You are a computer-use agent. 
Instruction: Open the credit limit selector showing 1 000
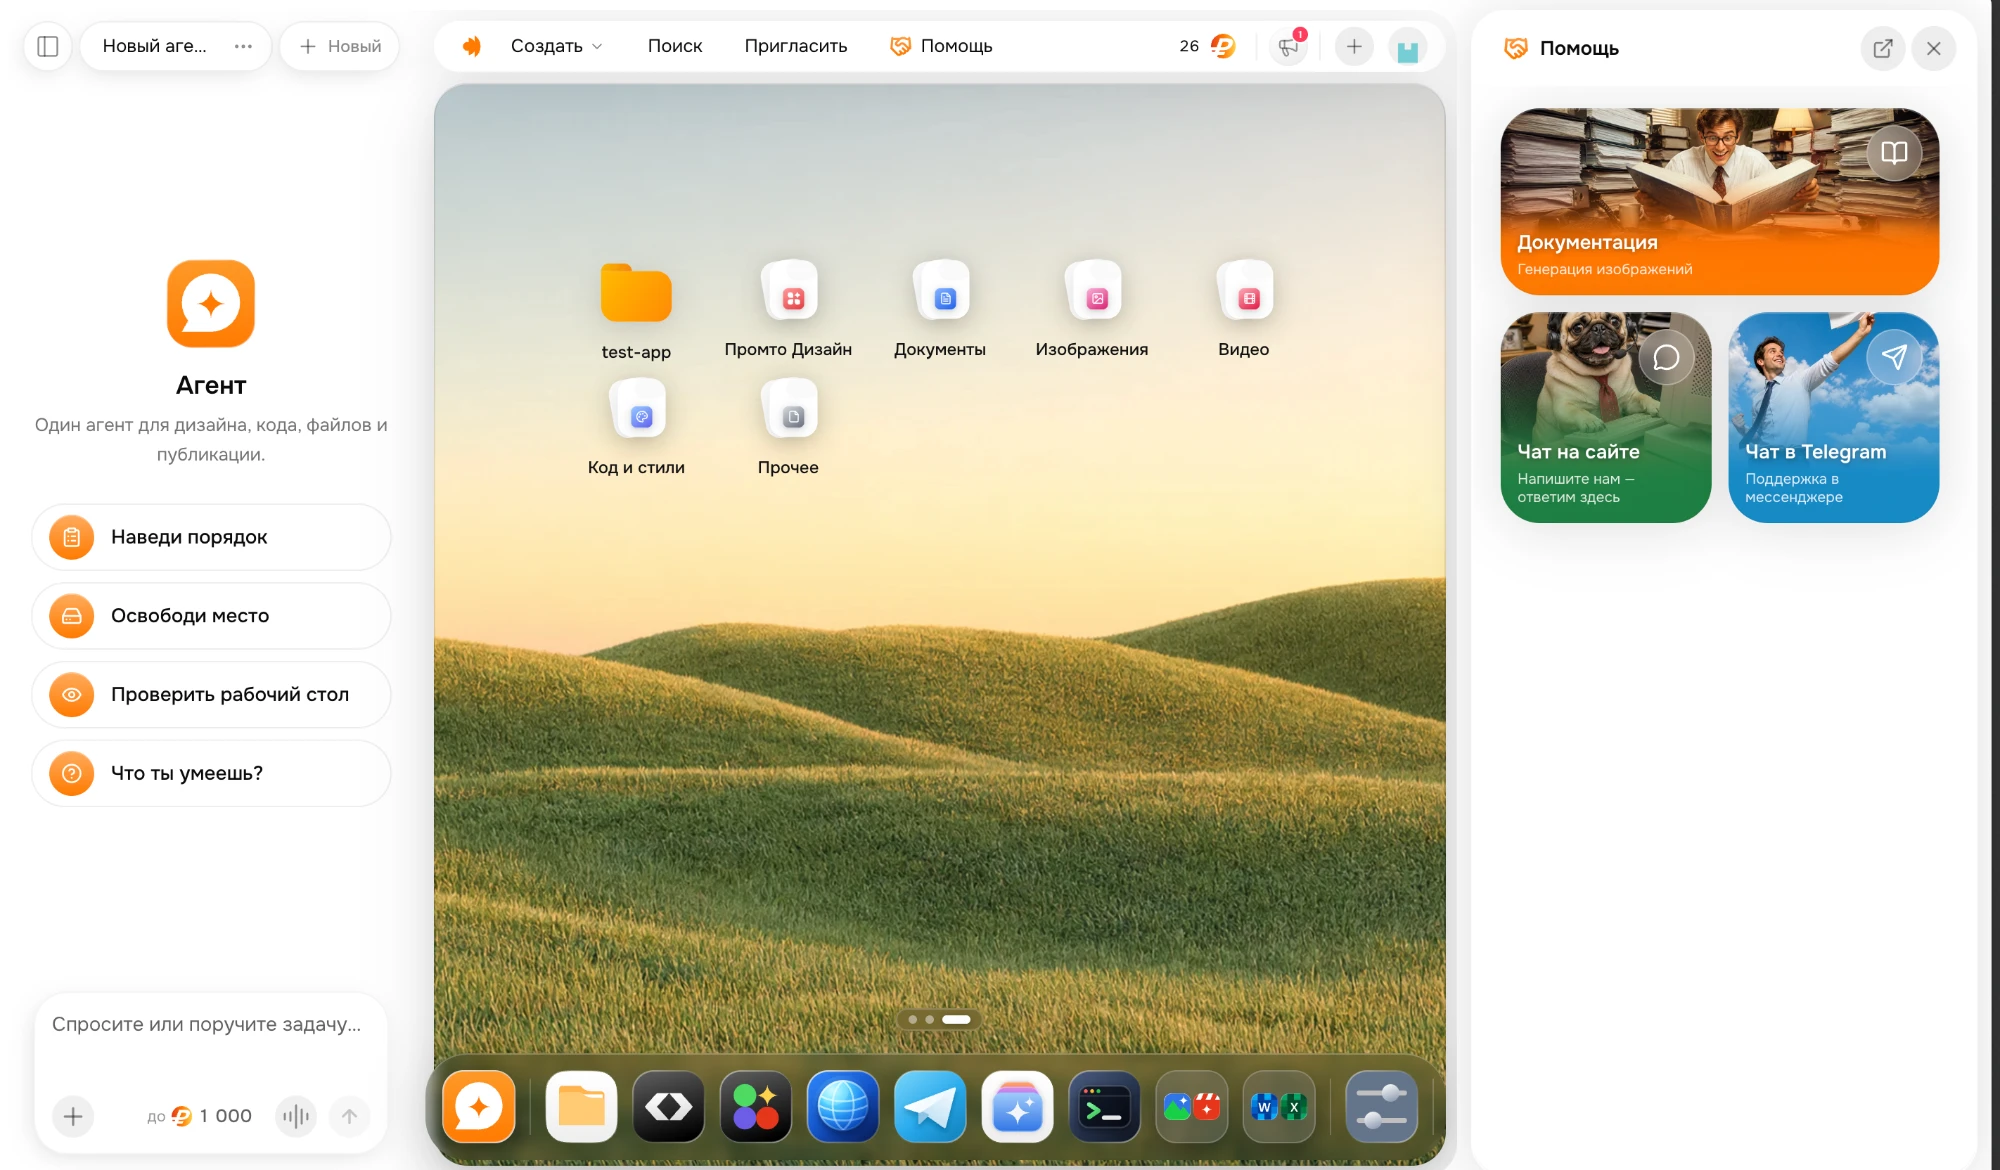(x=200, y=1116)
